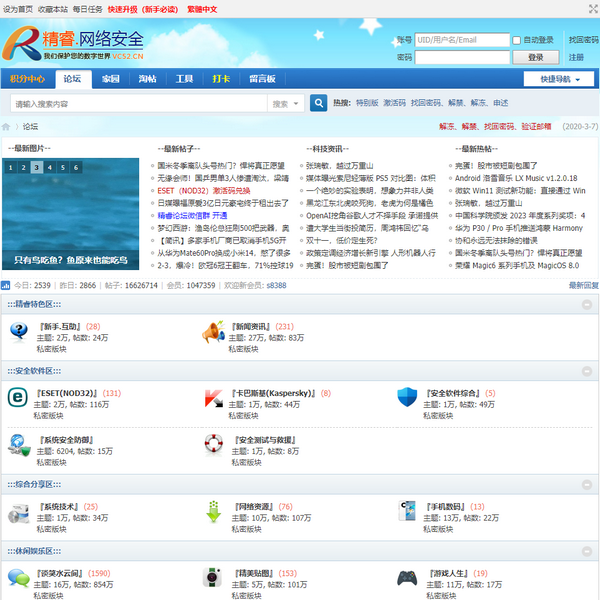The height and width of the screenshot is (600, 600).
Task: Open the Kaspersky forum icon
Action: [x=212, y=398]
